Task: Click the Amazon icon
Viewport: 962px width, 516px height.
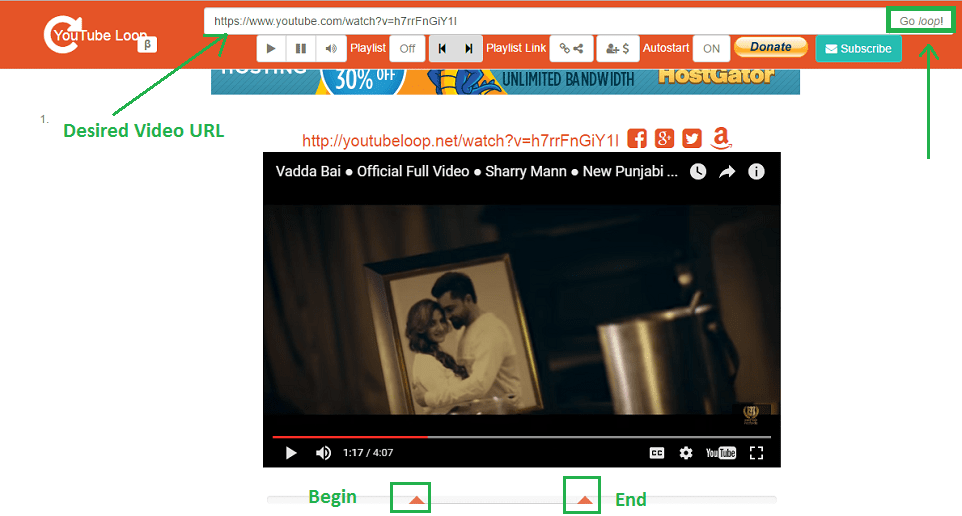Action: click(x=721, y=138)
